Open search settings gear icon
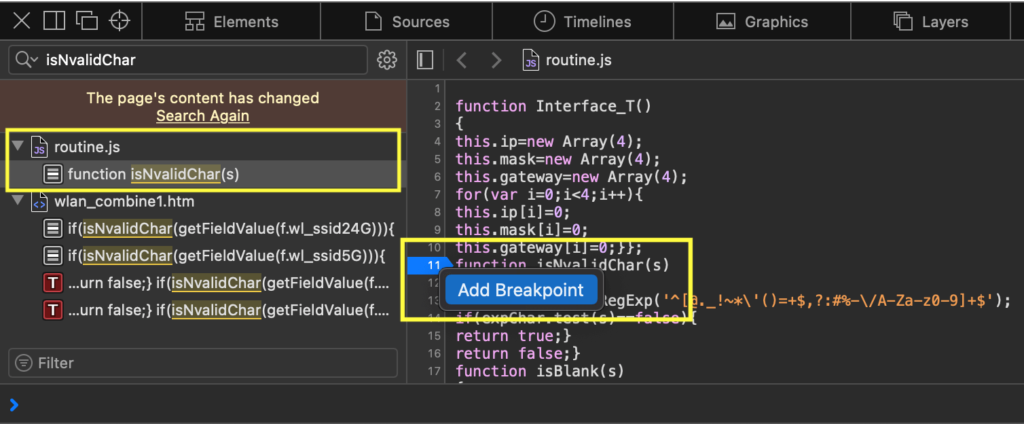 387,61
